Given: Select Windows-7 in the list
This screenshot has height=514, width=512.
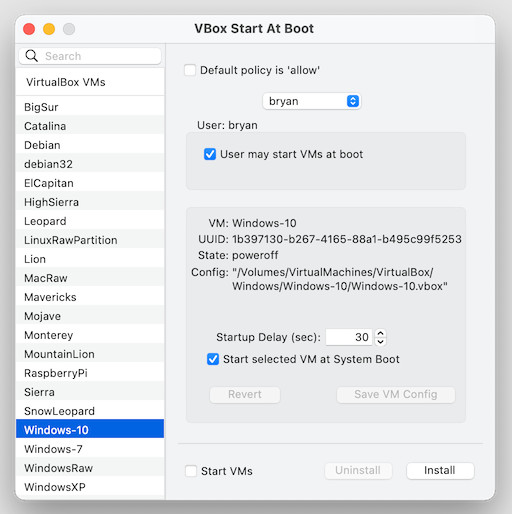Looking at the screenshot, I should tap(90, 449).
